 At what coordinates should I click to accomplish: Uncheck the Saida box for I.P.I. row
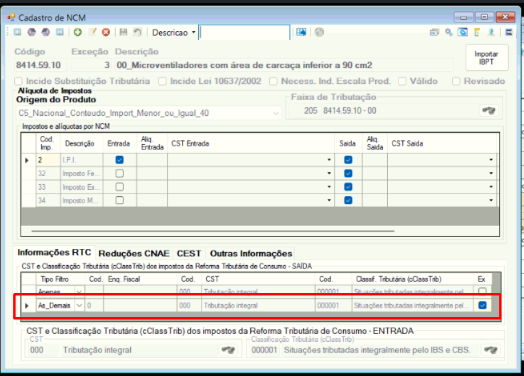[x=348, y=160]
